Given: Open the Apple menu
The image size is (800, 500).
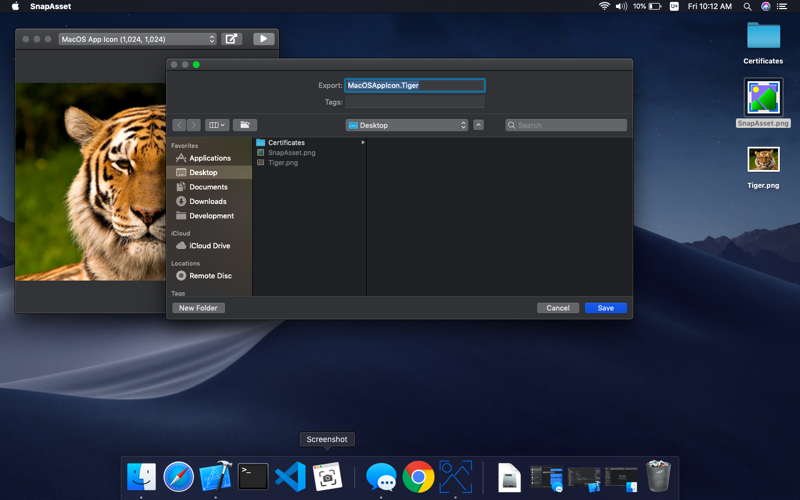Looking at the screenshot, I should pyautogui.click(x=15, y=6).
